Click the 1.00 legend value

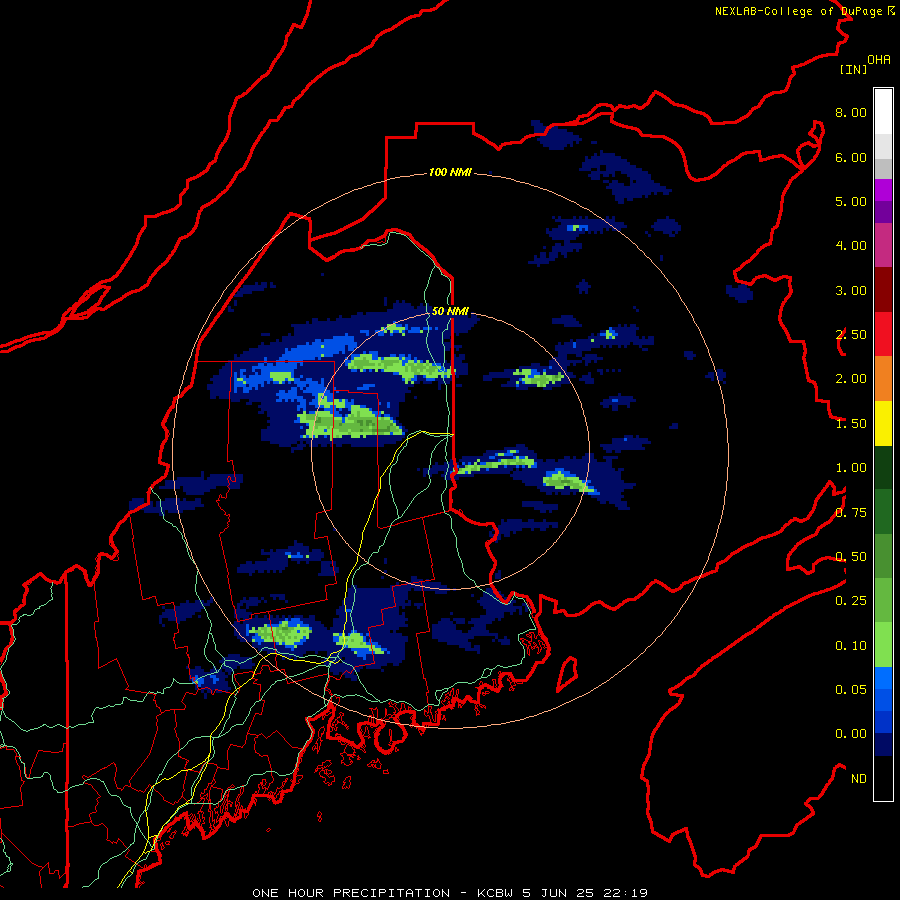(x=851, y=468)
